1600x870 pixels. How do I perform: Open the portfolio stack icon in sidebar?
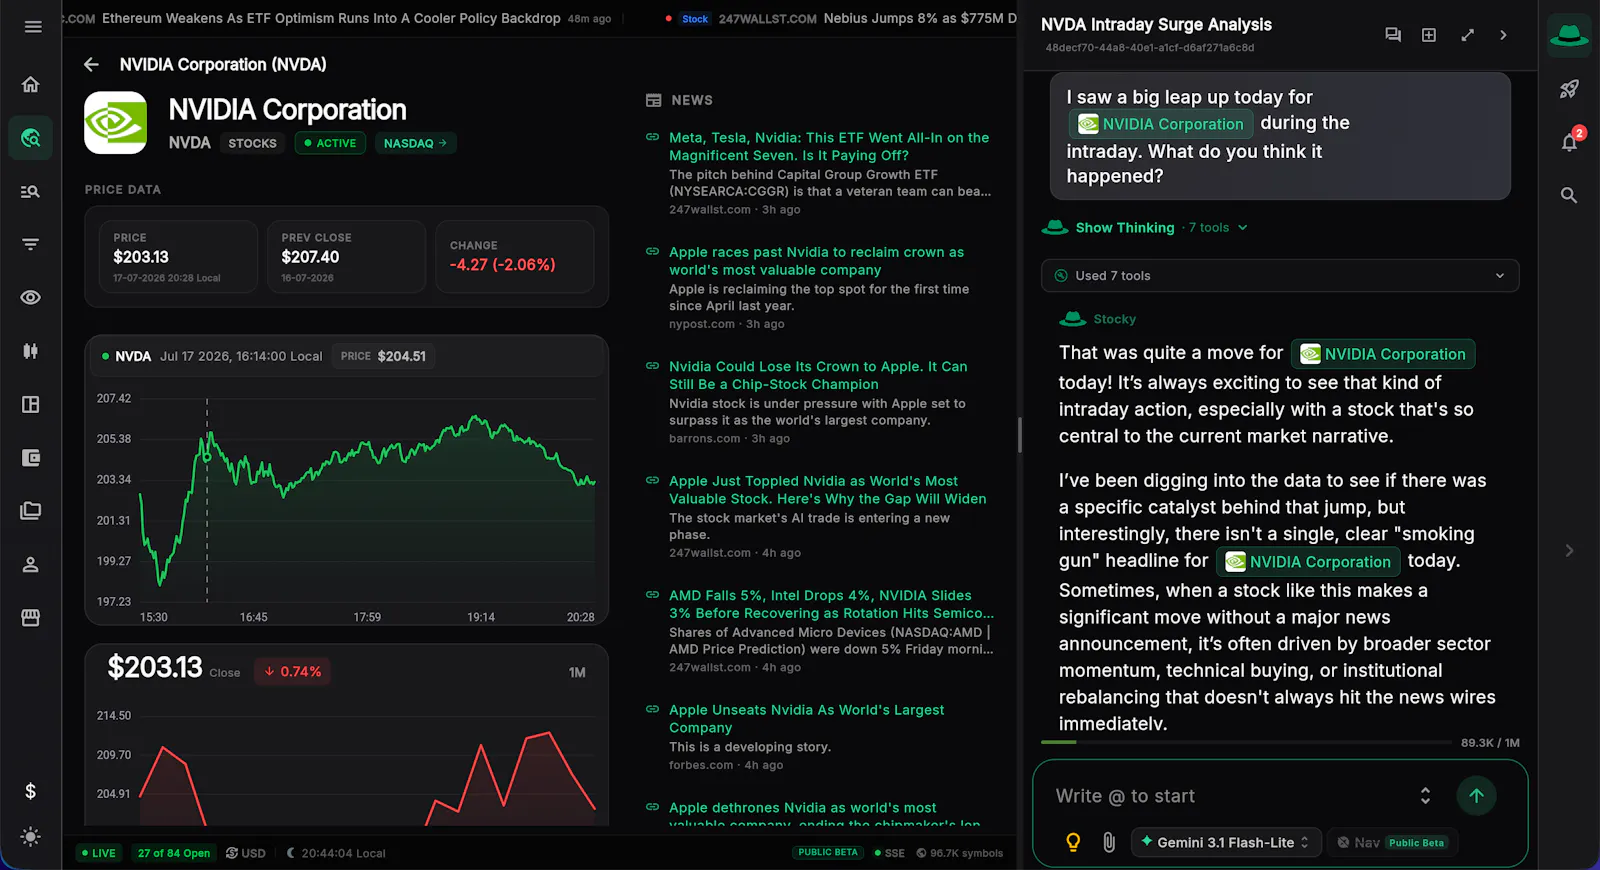31,511
